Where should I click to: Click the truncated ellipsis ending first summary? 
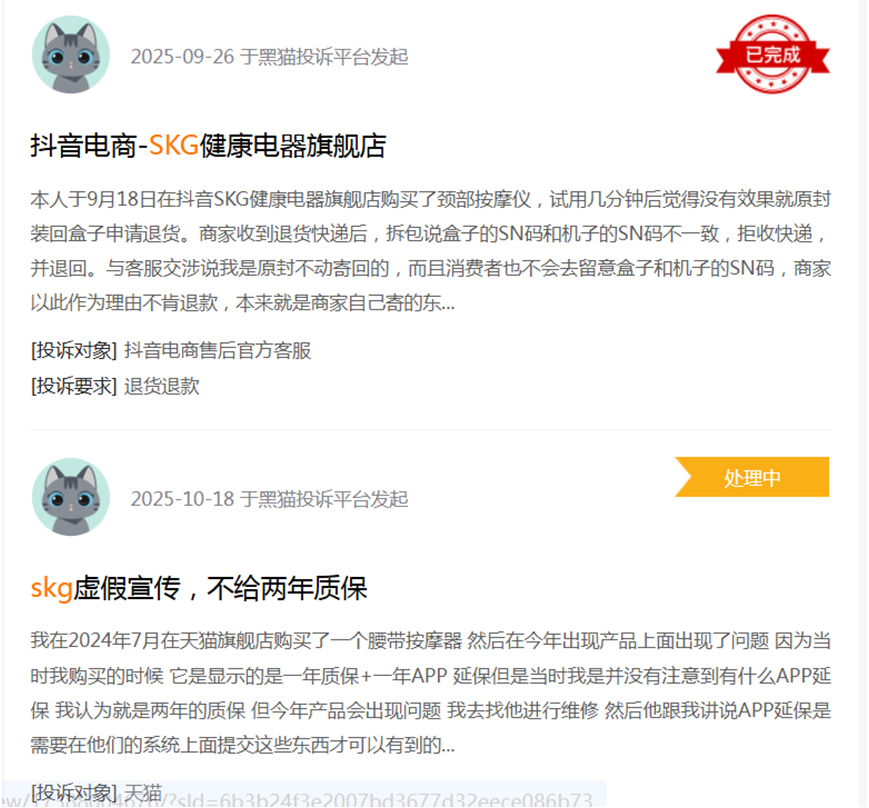(x=448, y=306)
